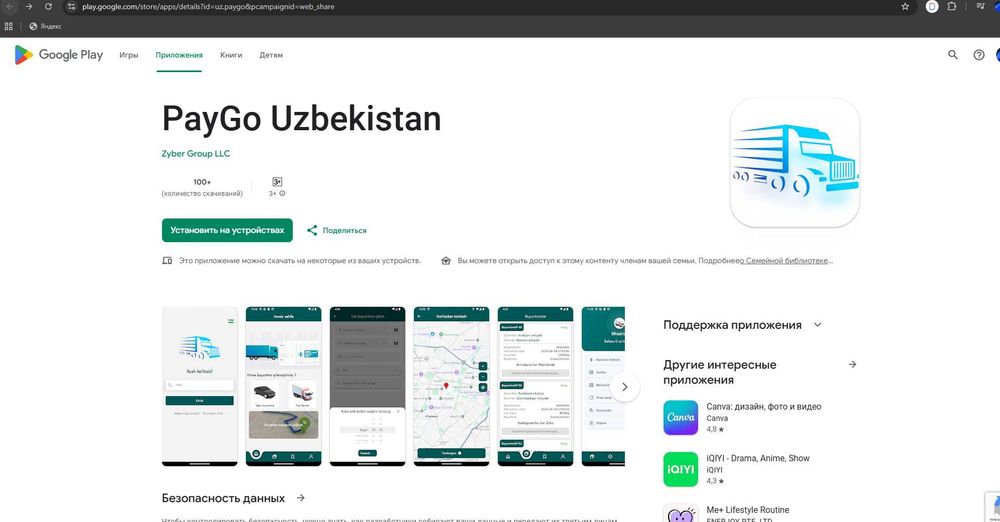Click the Поделиться share button

pyautogui.click(x=337, y=230)
